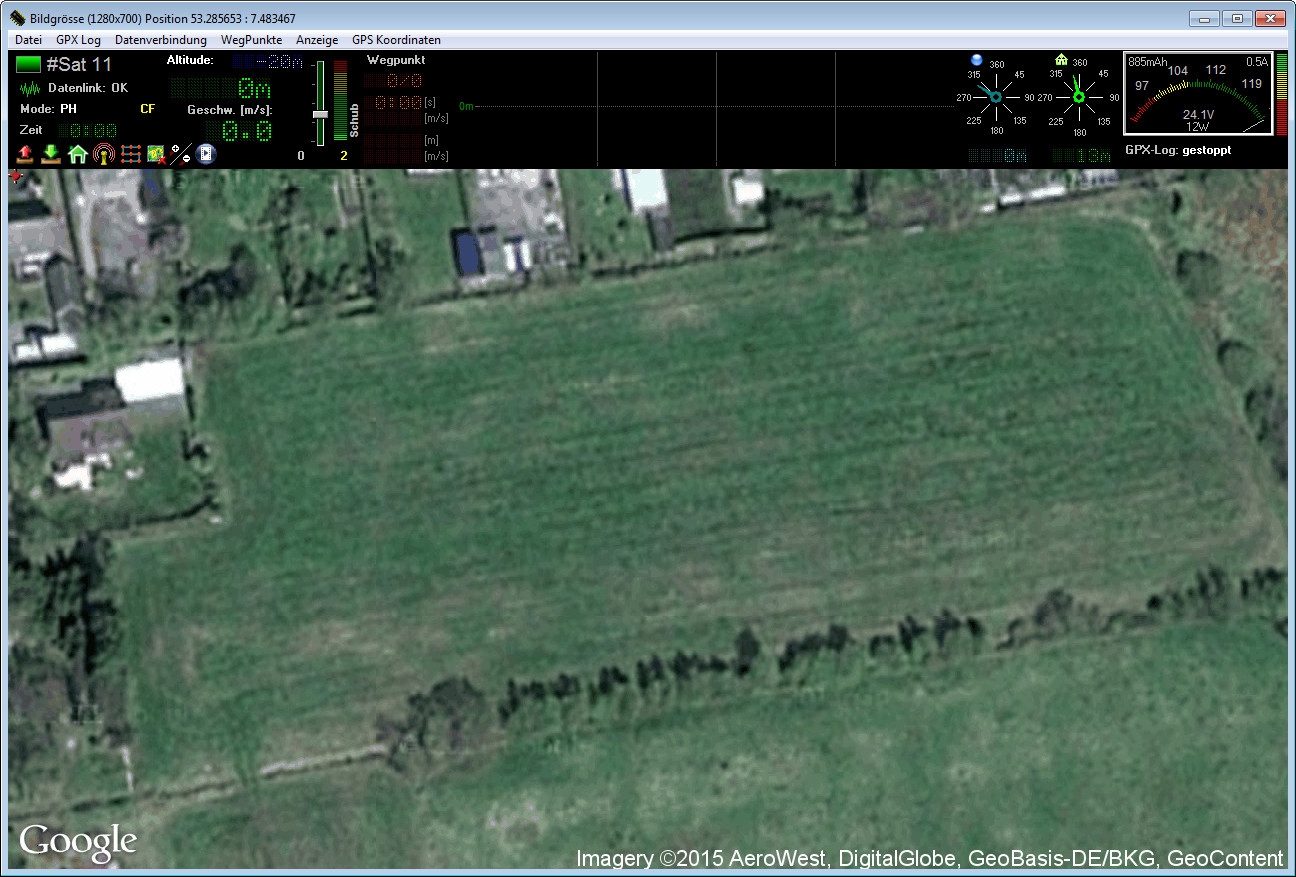
Task: Click the battery voltage gauge display
Action: [x=1198, y=94]
